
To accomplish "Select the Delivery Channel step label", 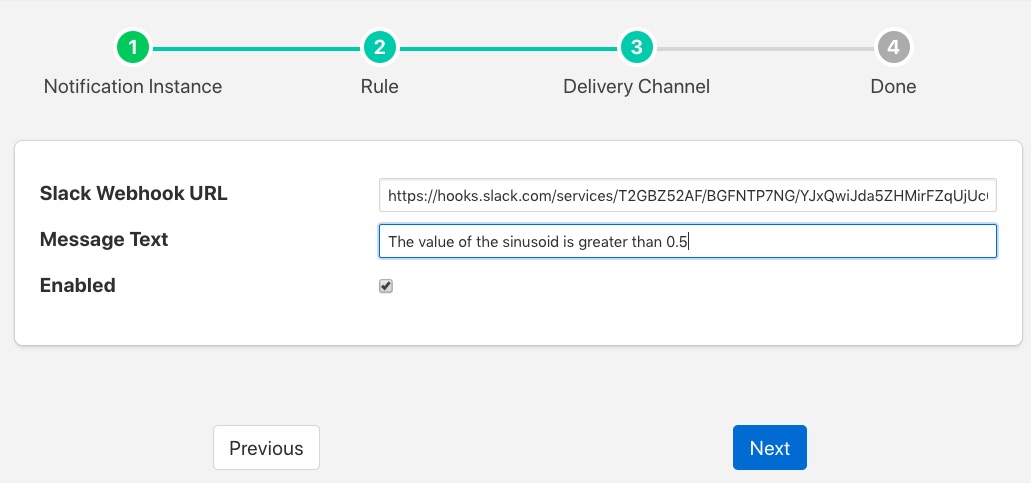I will 636,86.
